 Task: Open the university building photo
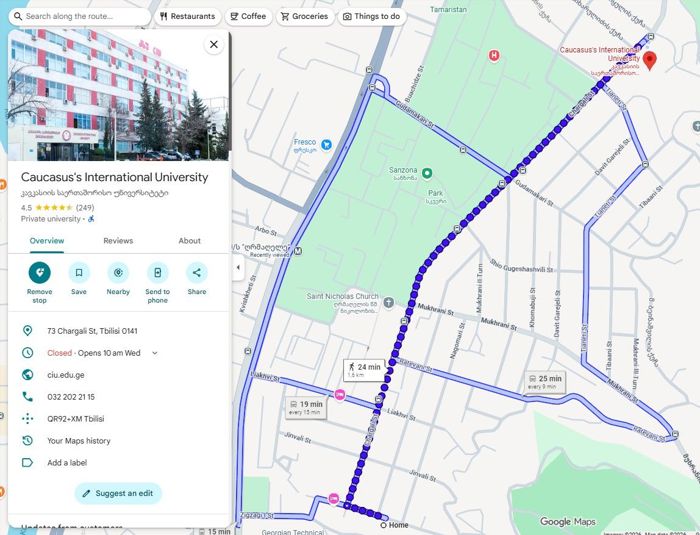(x=118, y=95)
